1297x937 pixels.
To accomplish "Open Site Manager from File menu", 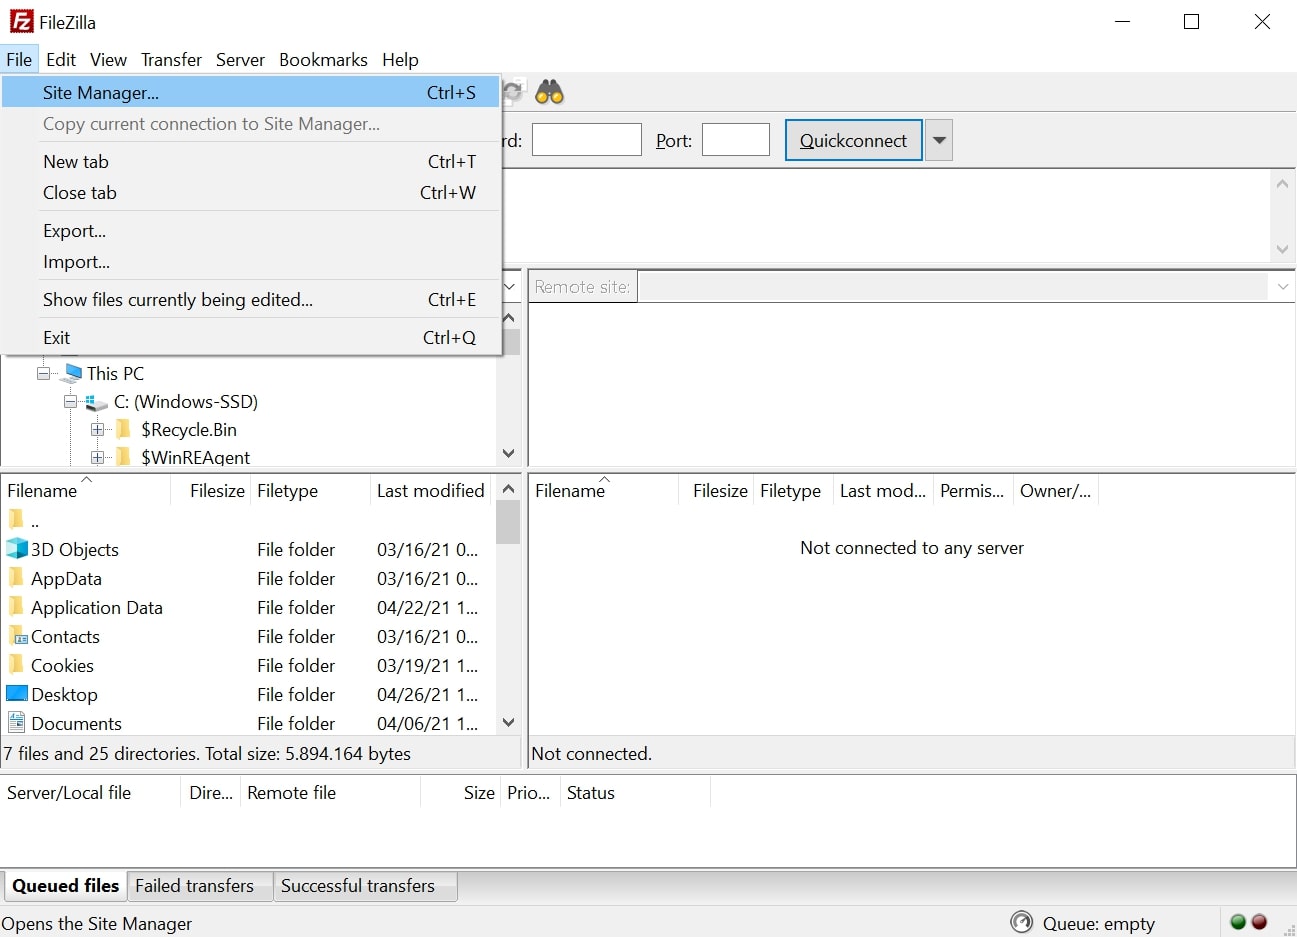I will click(251, 92).
